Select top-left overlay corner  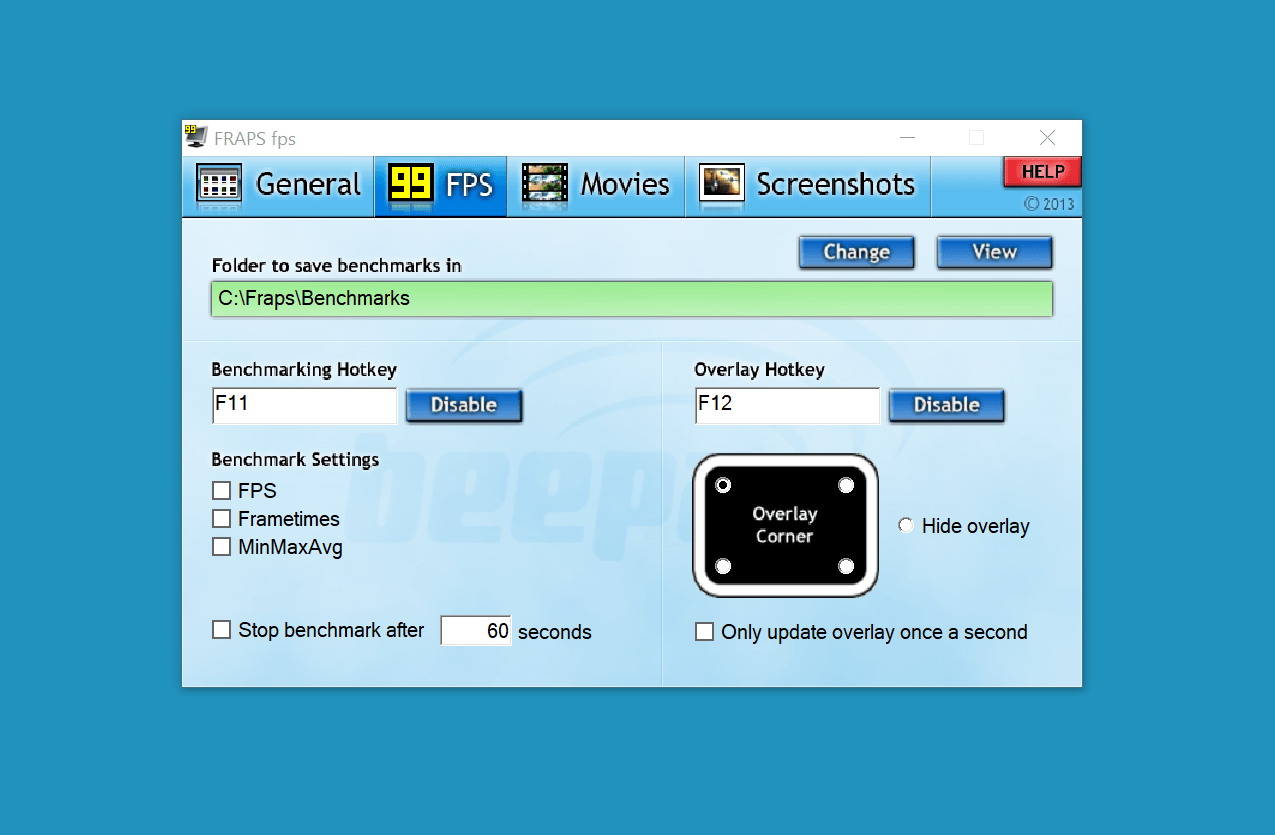(723, 485)
